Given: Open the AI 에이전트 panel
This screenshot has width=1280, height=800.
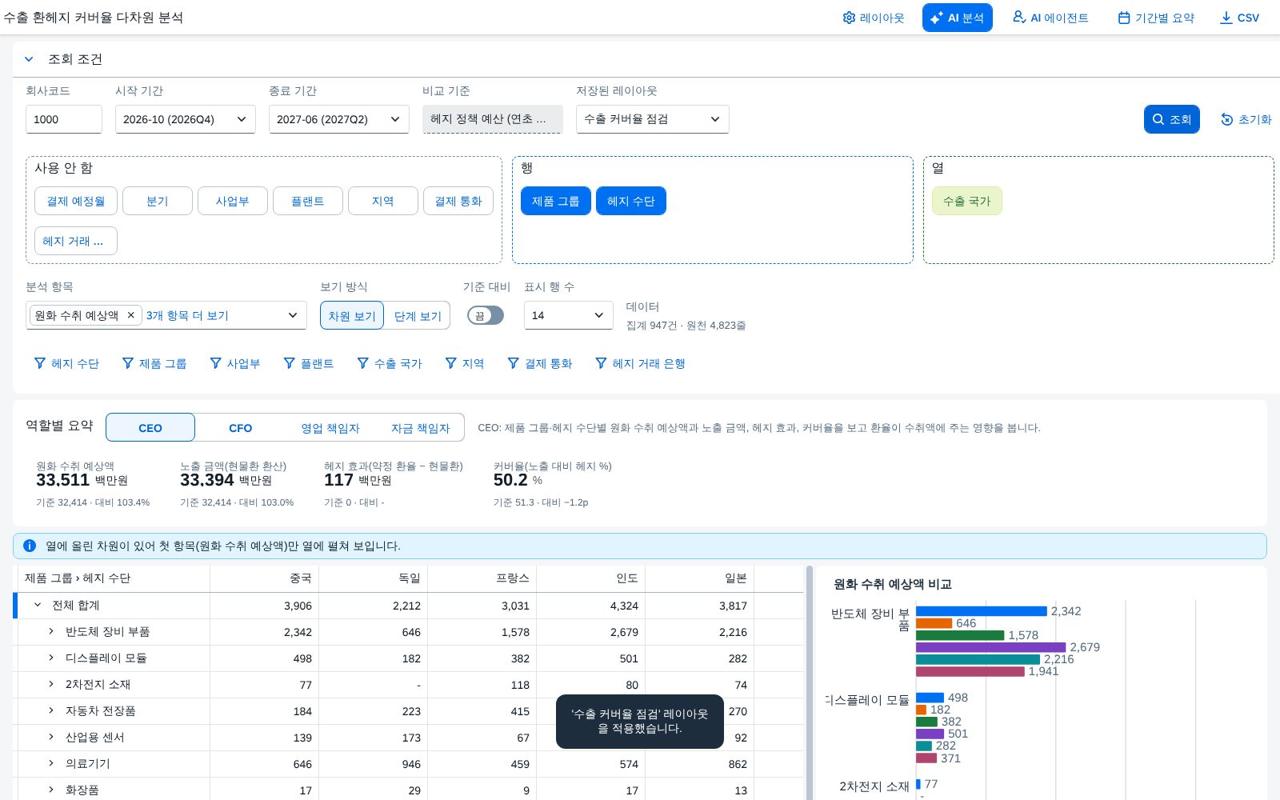Looking at the screenshot, I should [1050, 18].
